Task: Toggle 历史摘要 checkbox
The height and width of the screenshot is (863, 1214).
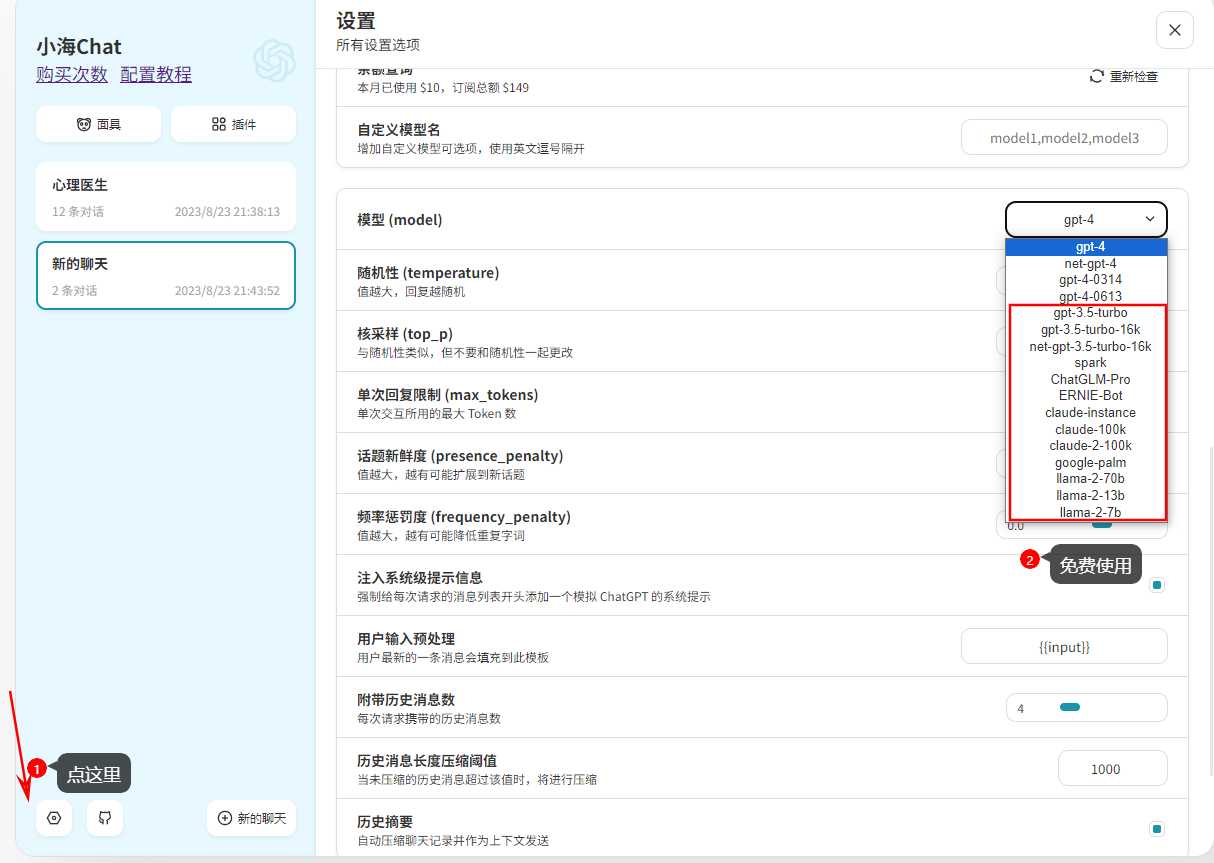Action: coord(1157,829)
